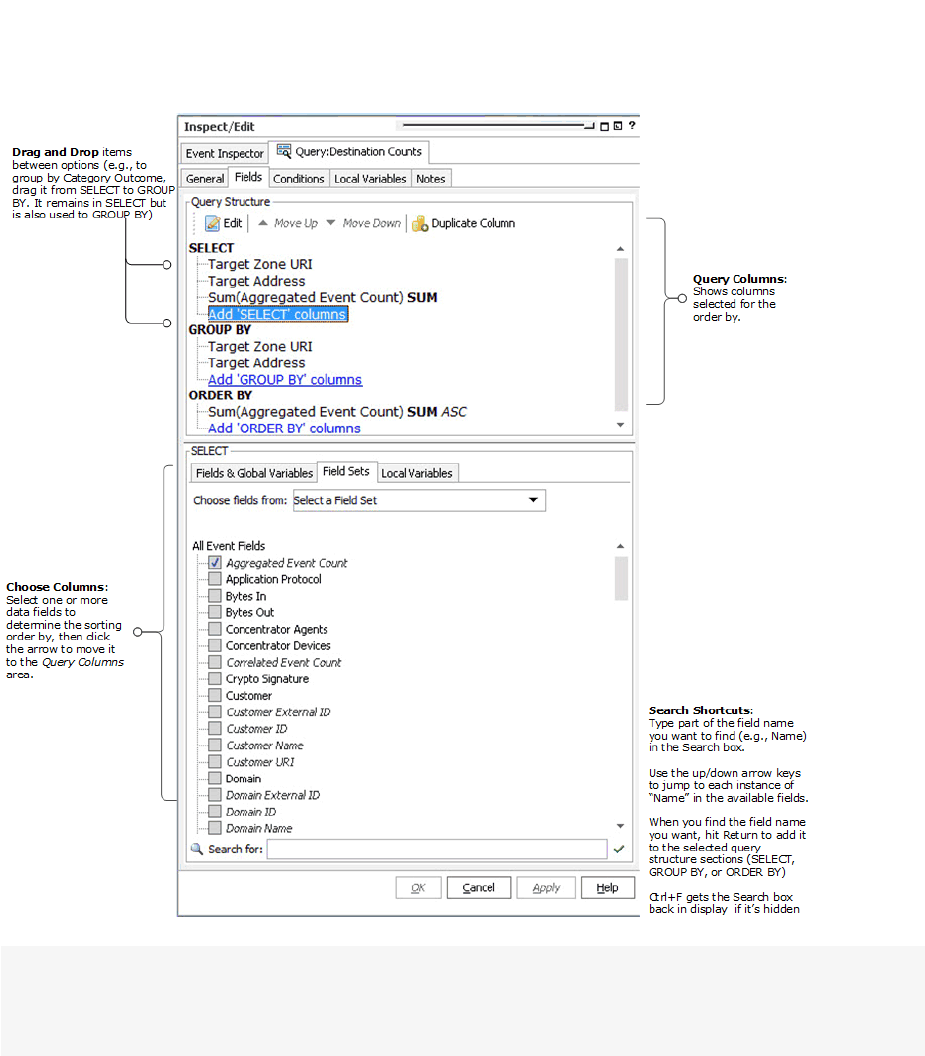Check the Customer ID checkbox
Screen dimensions: 925x1056
215,728
